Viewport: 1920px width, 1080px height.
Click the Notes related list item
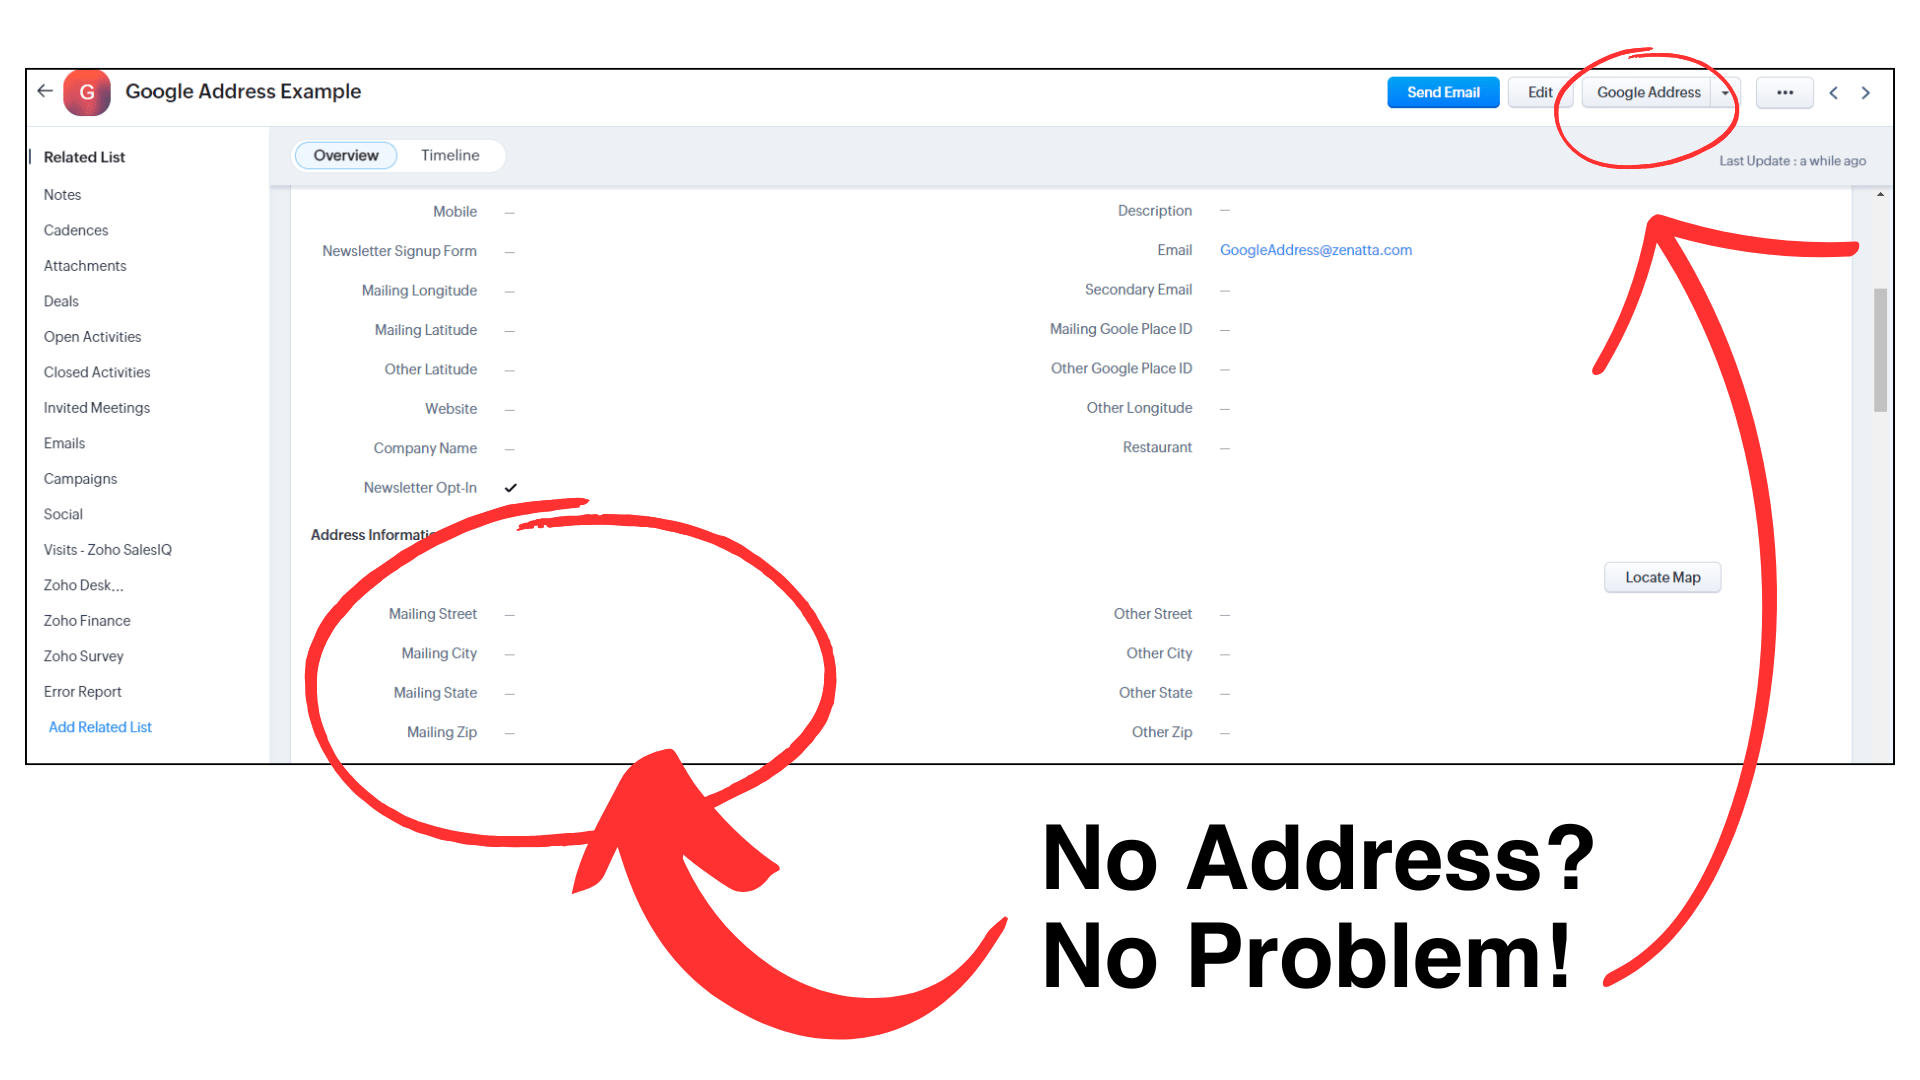point(62,194)
